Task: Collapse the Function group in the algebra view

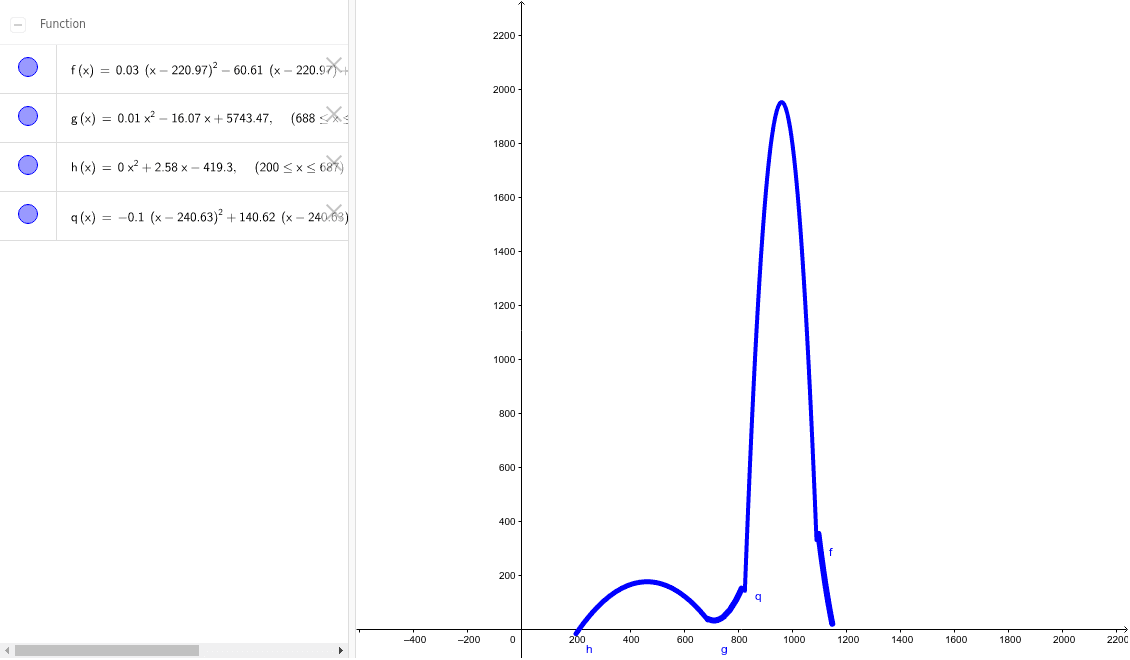Action: (17, 23)
